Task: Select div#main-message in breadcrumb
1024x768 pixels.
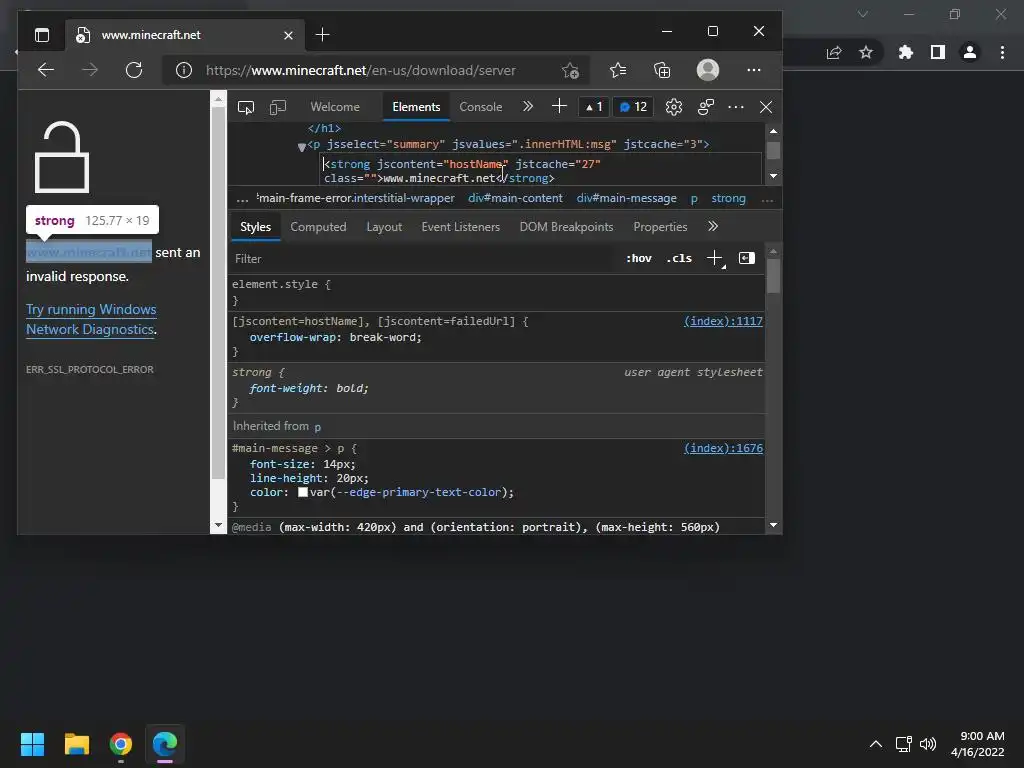Action: coord(626,198)
